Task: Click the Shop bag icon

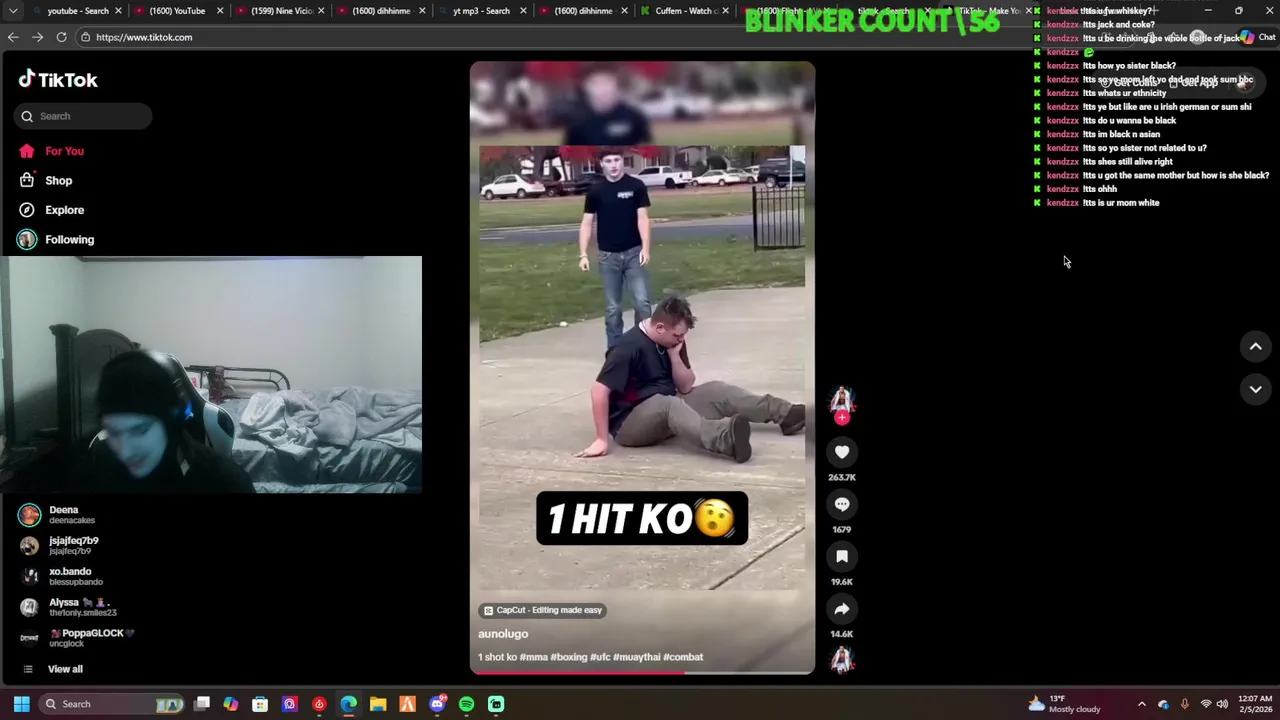Action: (x=27, y=180)
